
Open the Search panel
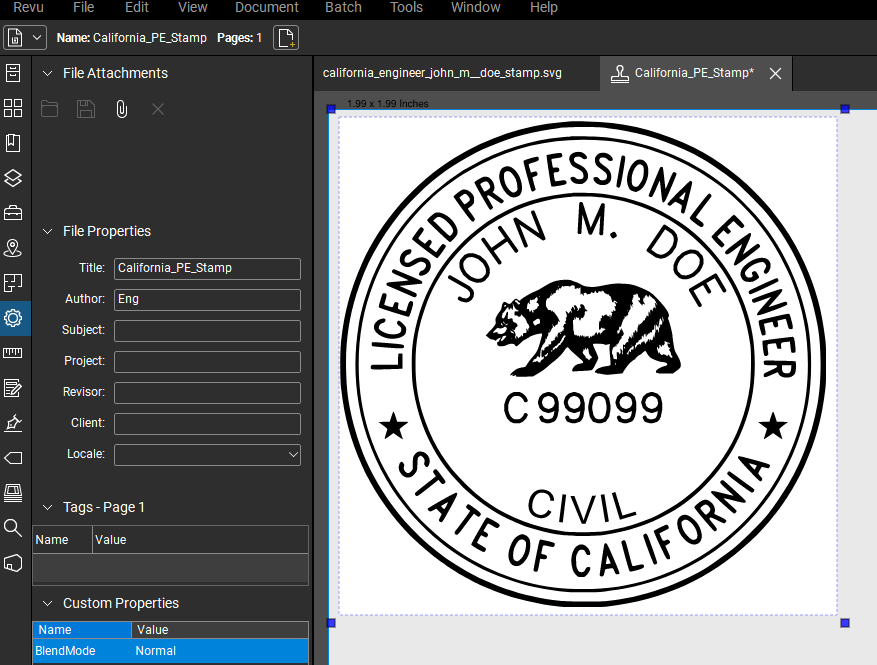(13, 528)
